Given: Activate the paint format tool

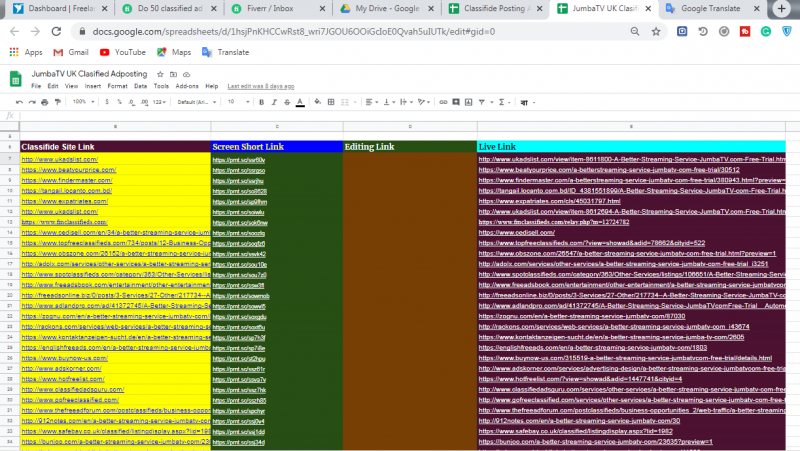Looking at the screenshot, I should coord(58,102).
